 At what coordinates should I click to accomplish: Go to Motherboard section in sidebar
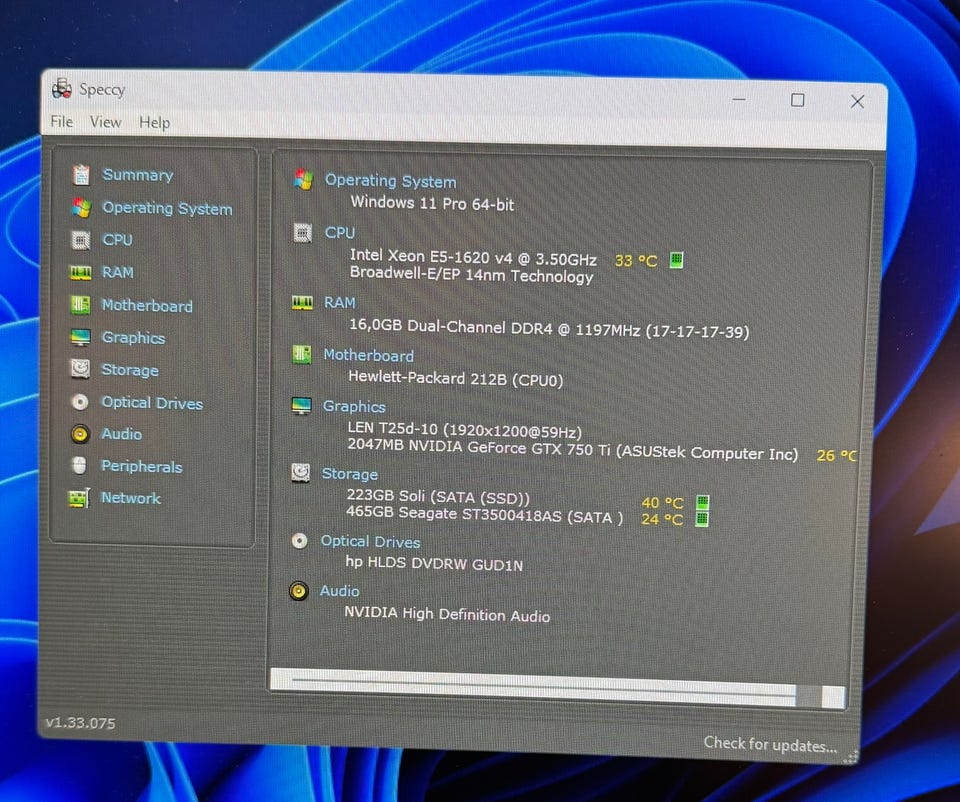click(x=147, y=305)
